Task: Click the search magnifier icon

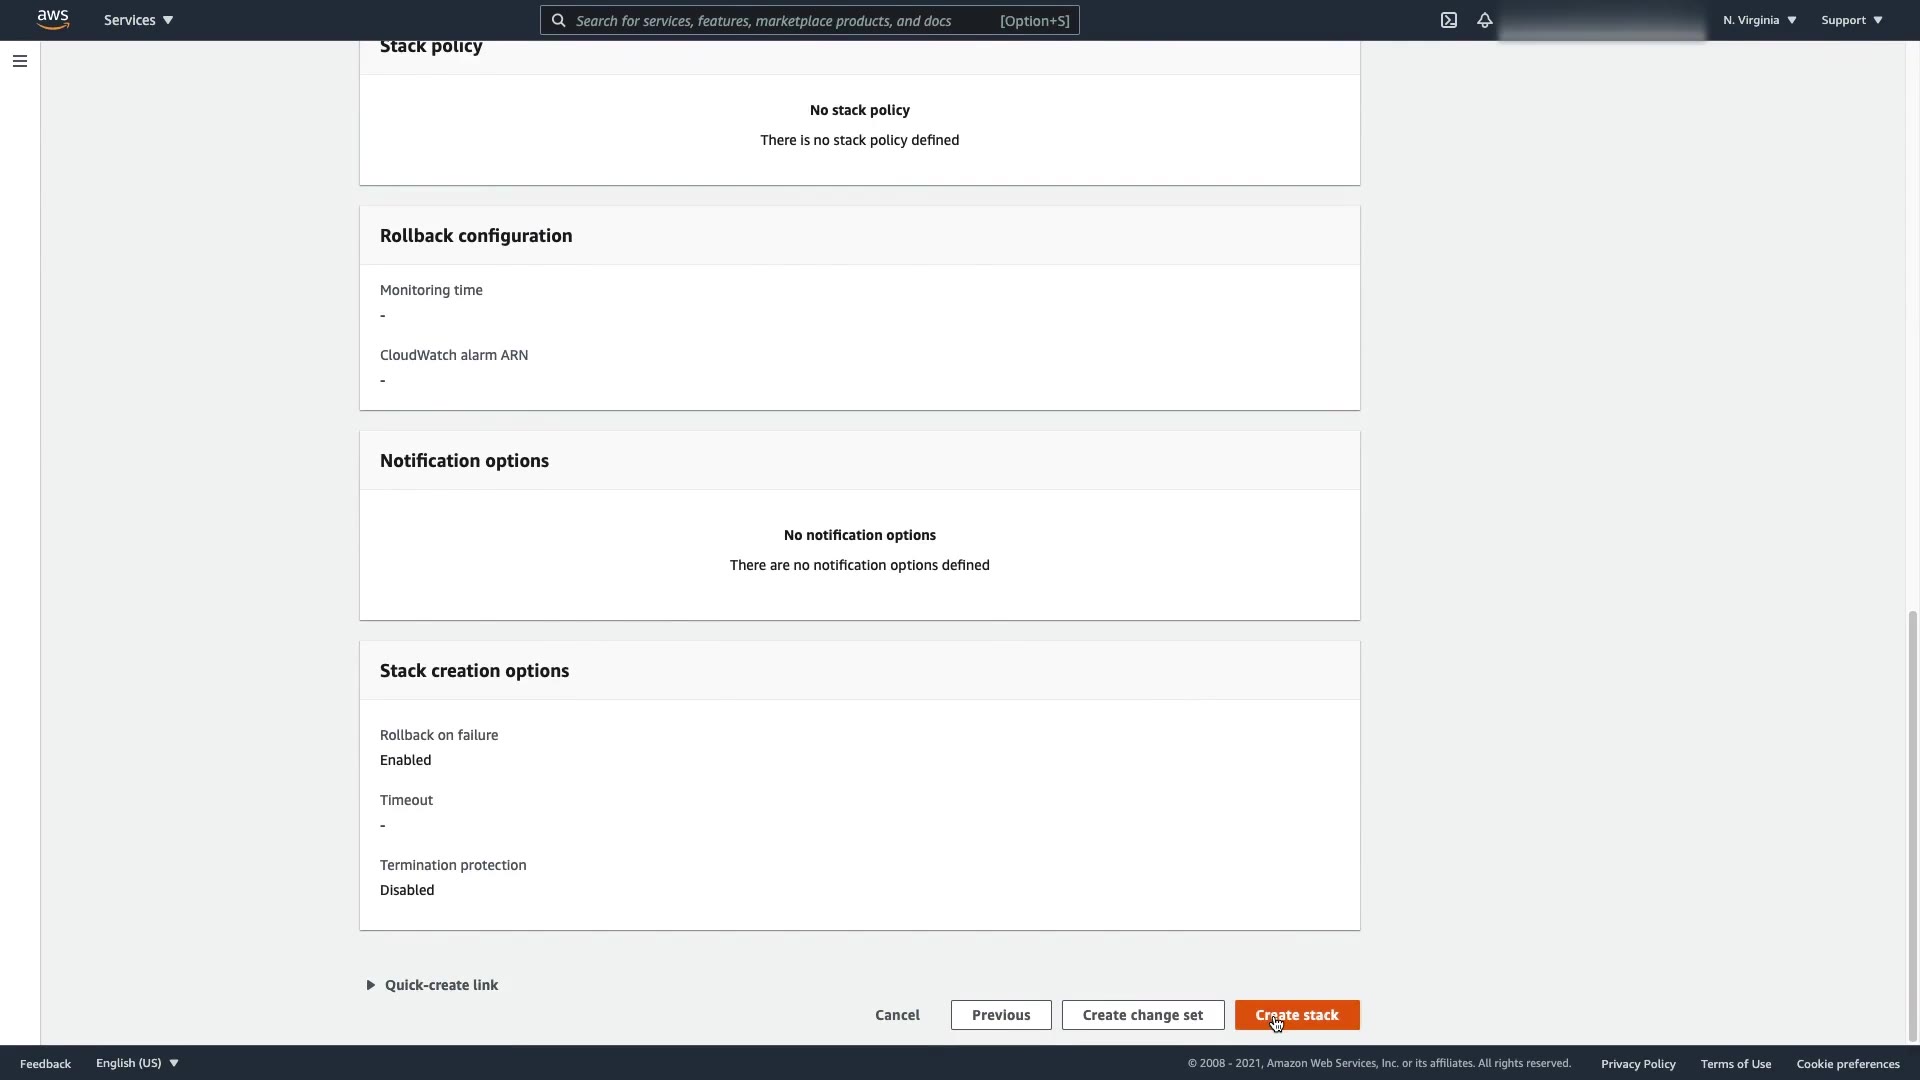Action: [x=560, y=20]
